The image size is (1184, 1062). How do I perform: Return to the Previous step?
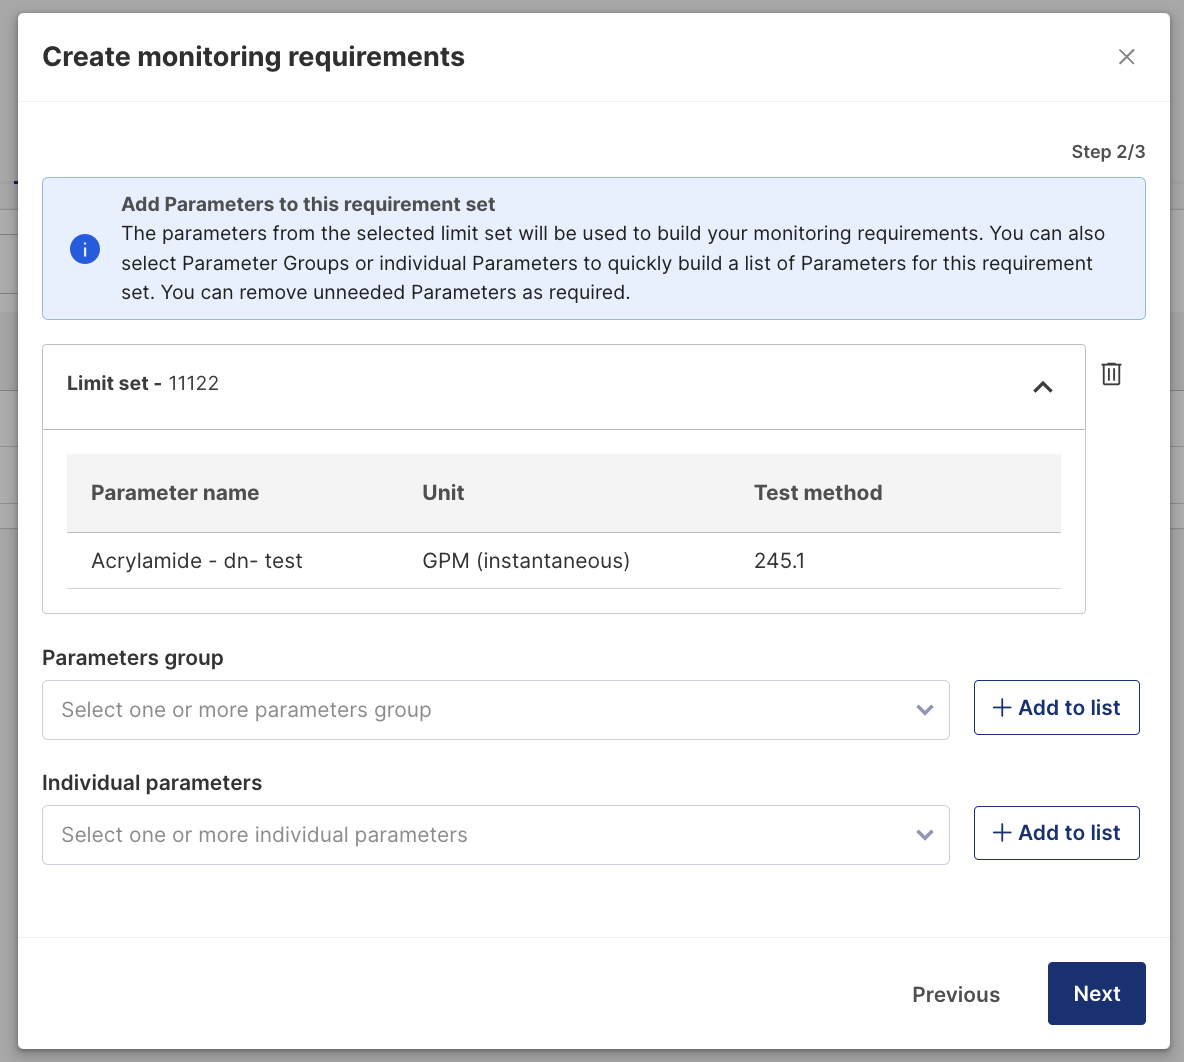pos(955,994)
